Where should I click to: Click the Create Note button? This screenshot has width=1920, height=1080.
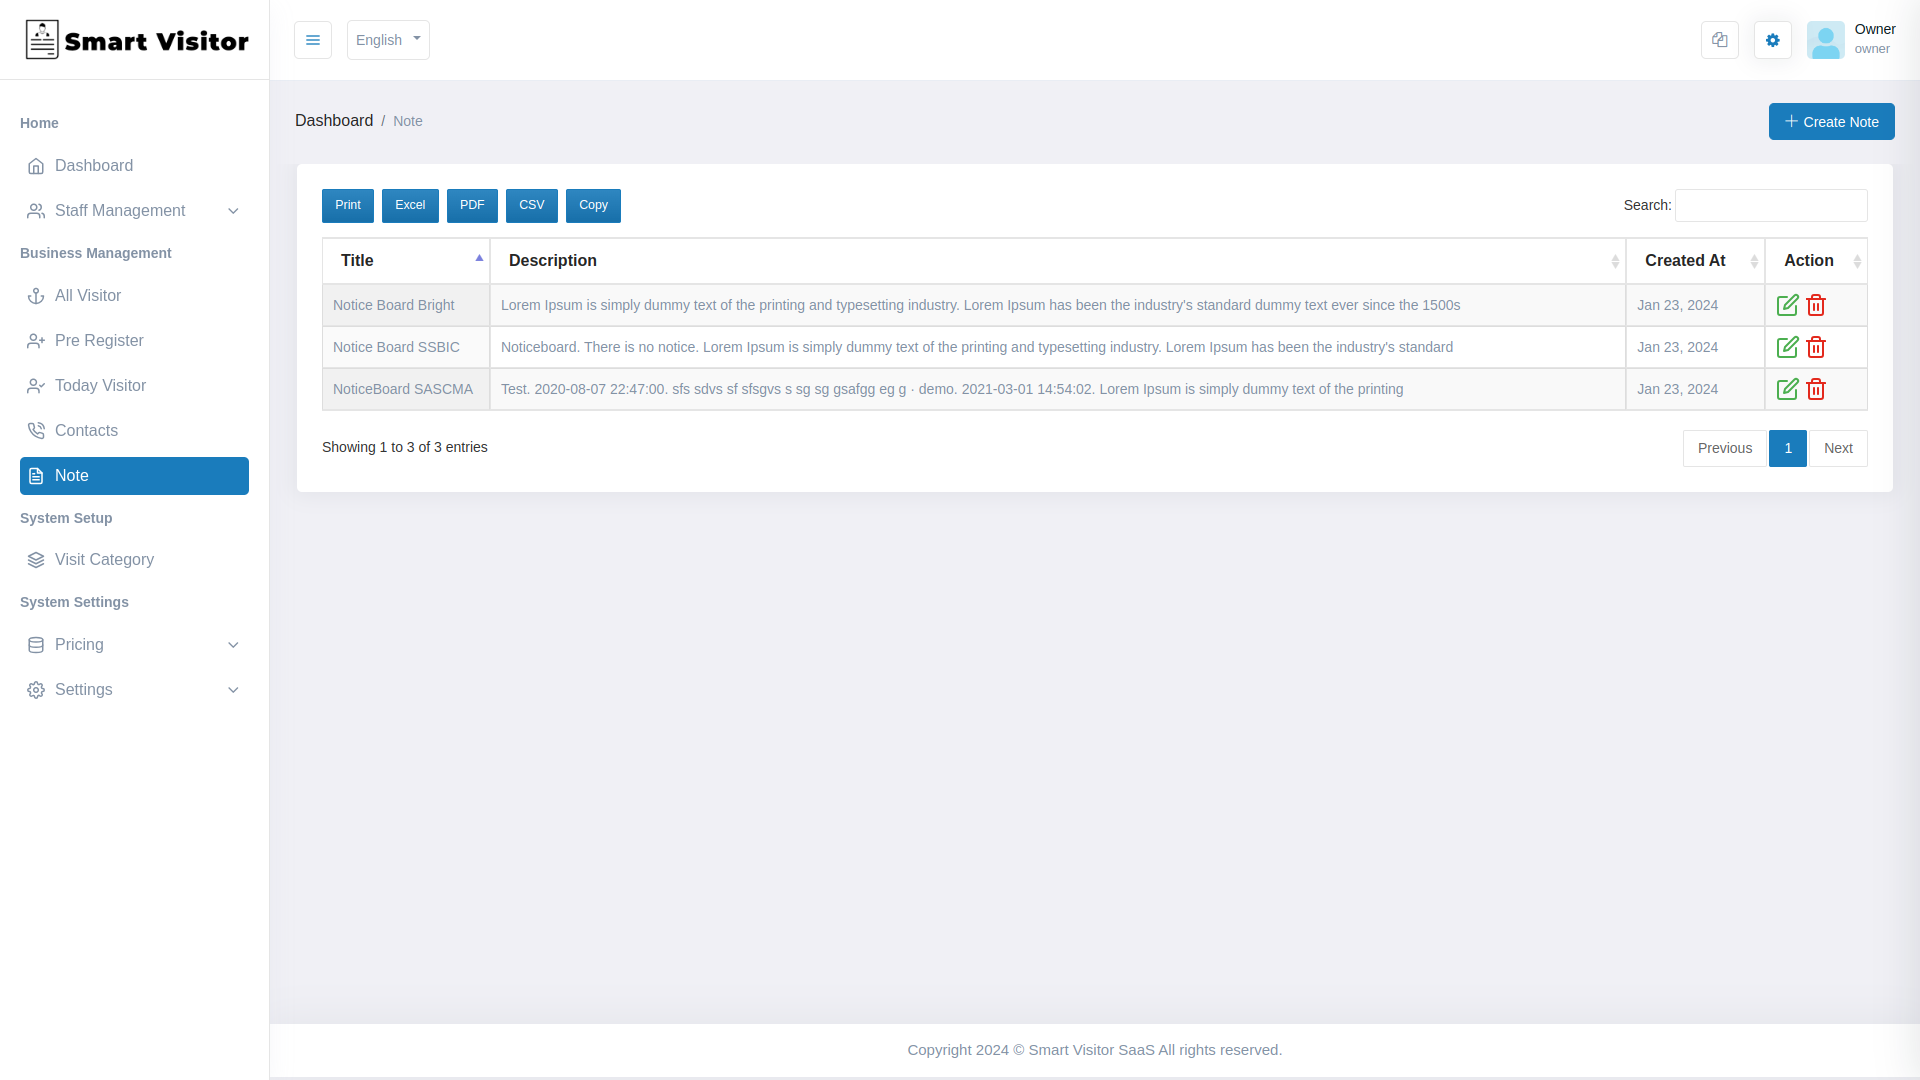(1832, 121)
